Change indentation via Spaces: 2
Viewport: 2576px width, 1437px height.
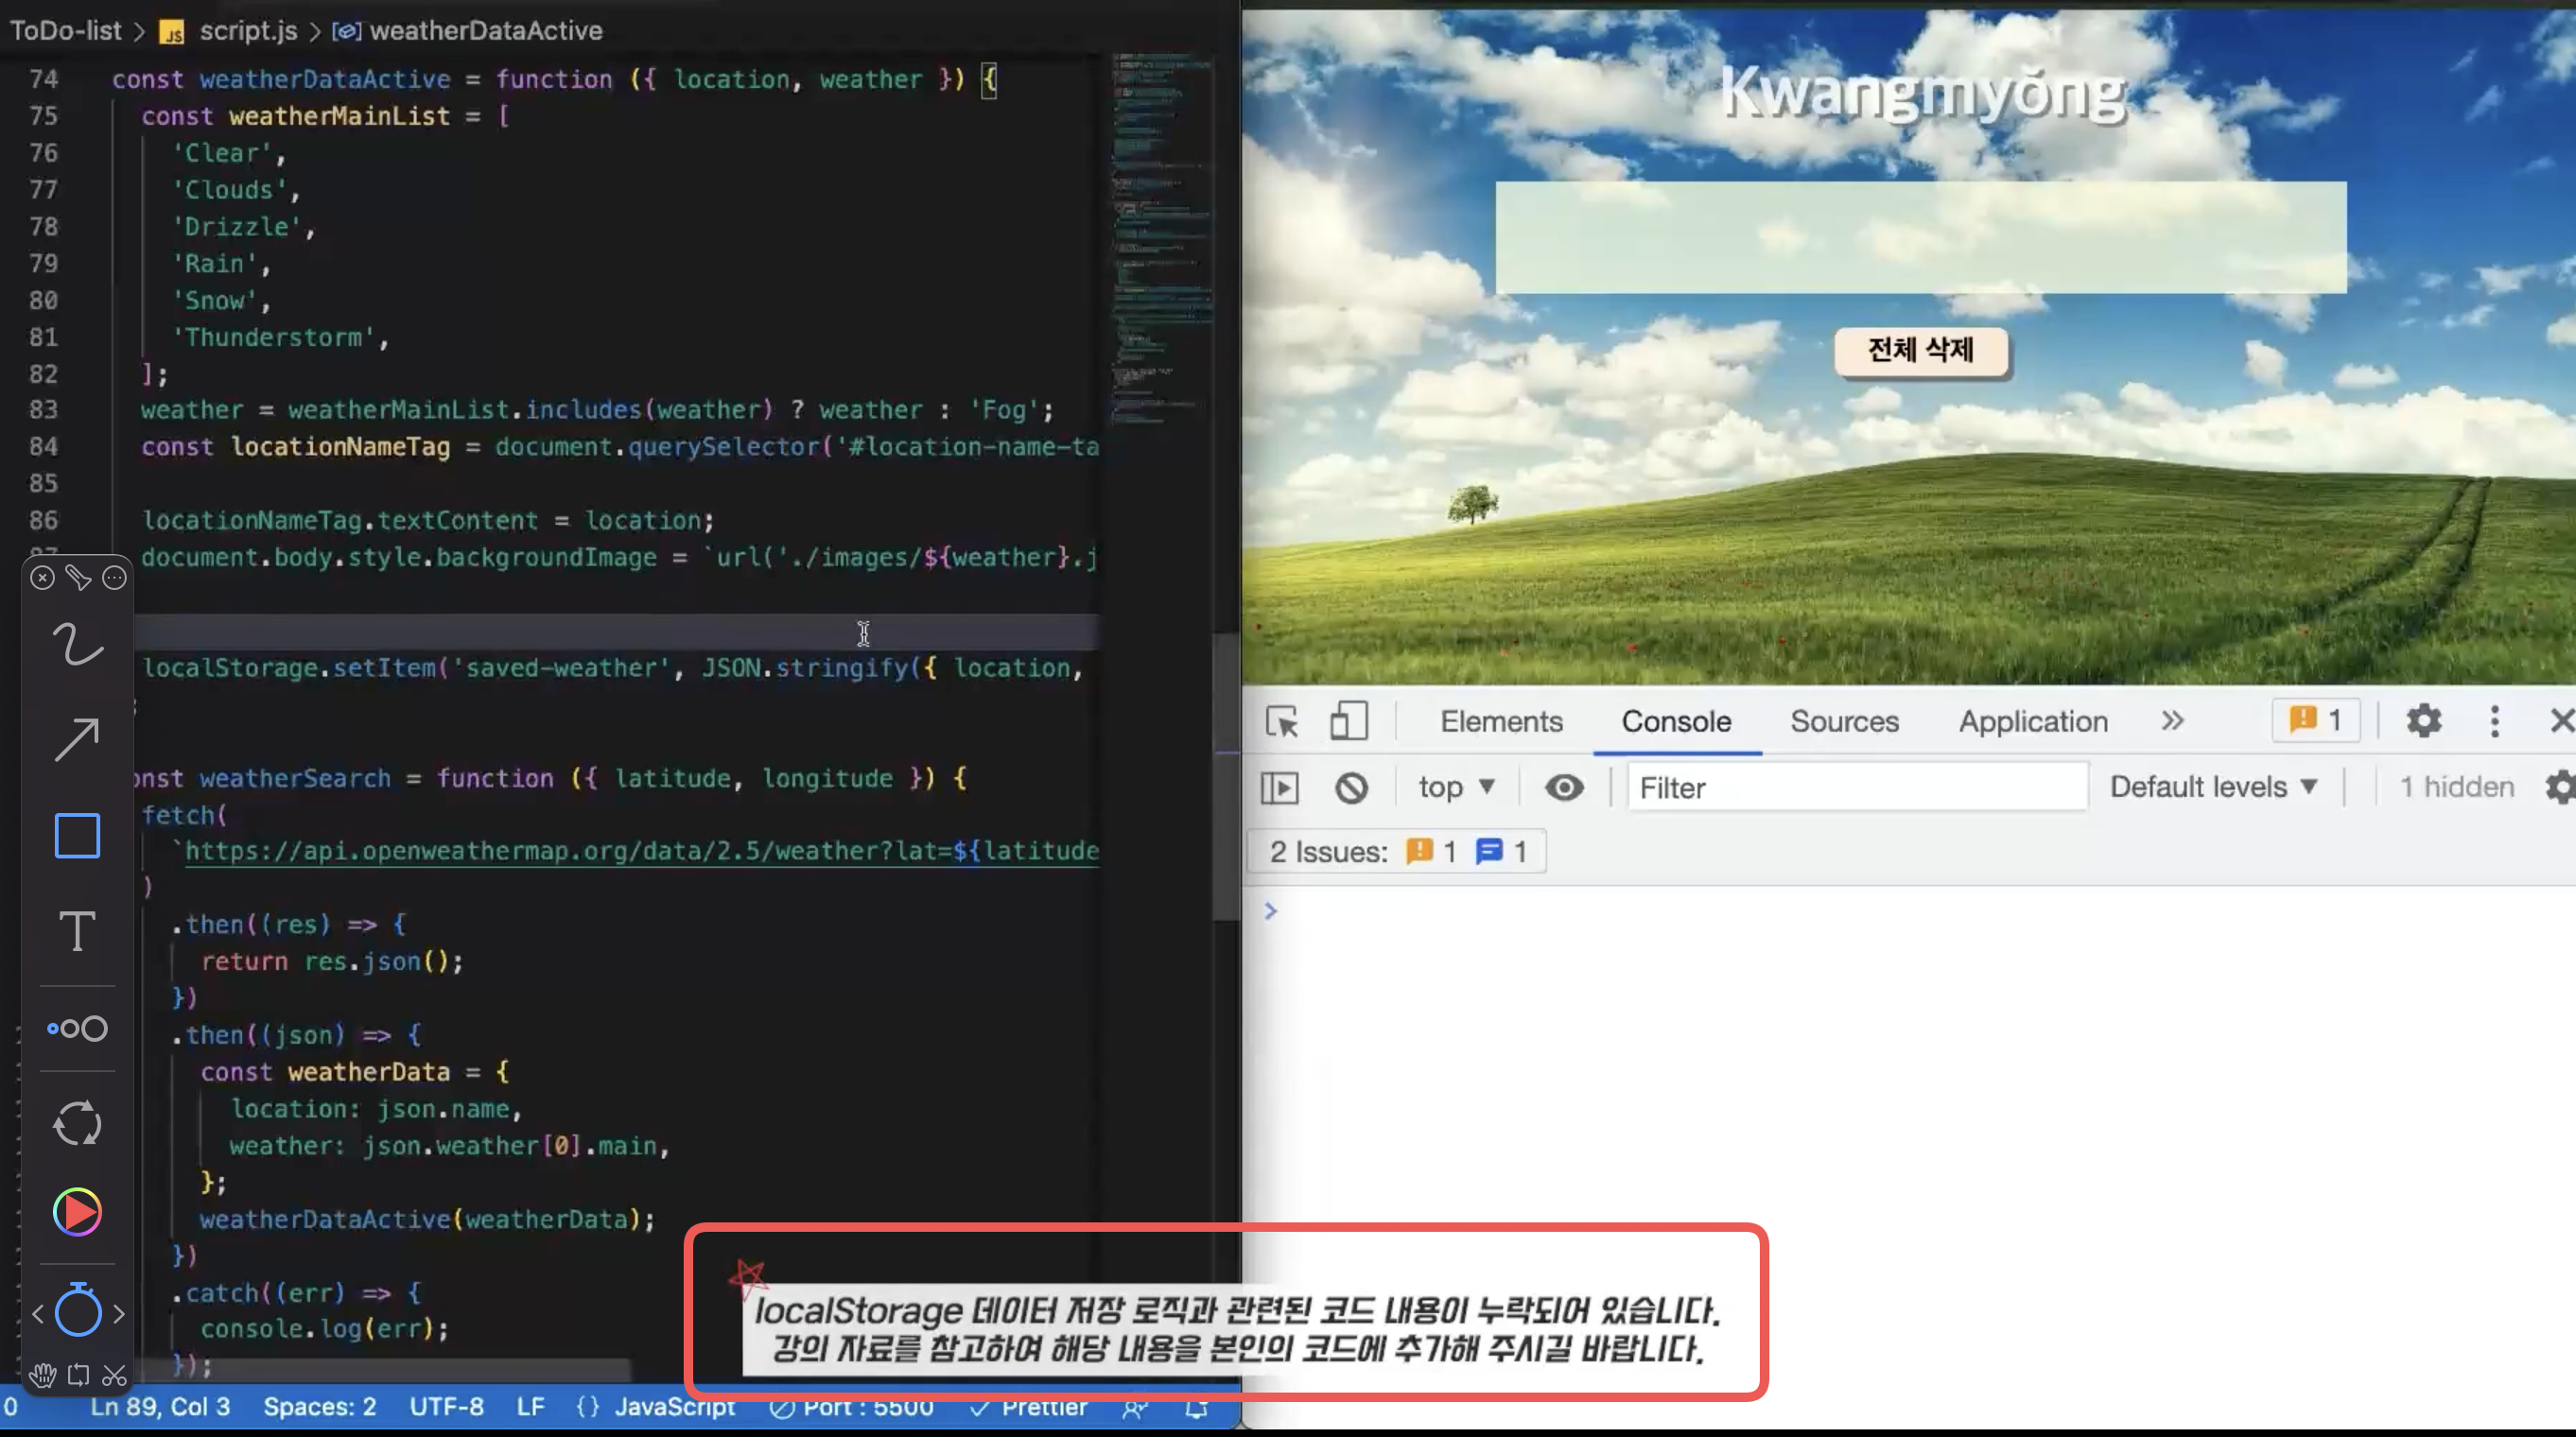320,1407
